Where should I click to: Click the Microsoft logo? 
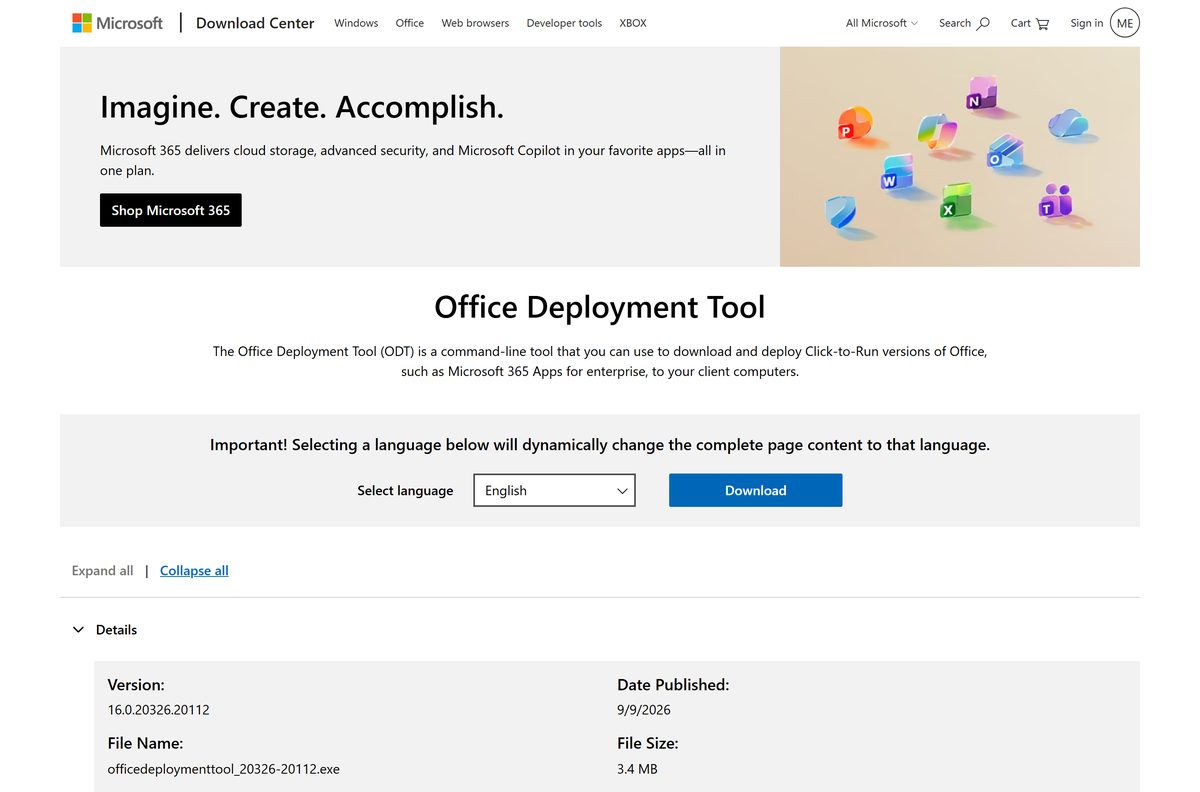pos(117,23)
